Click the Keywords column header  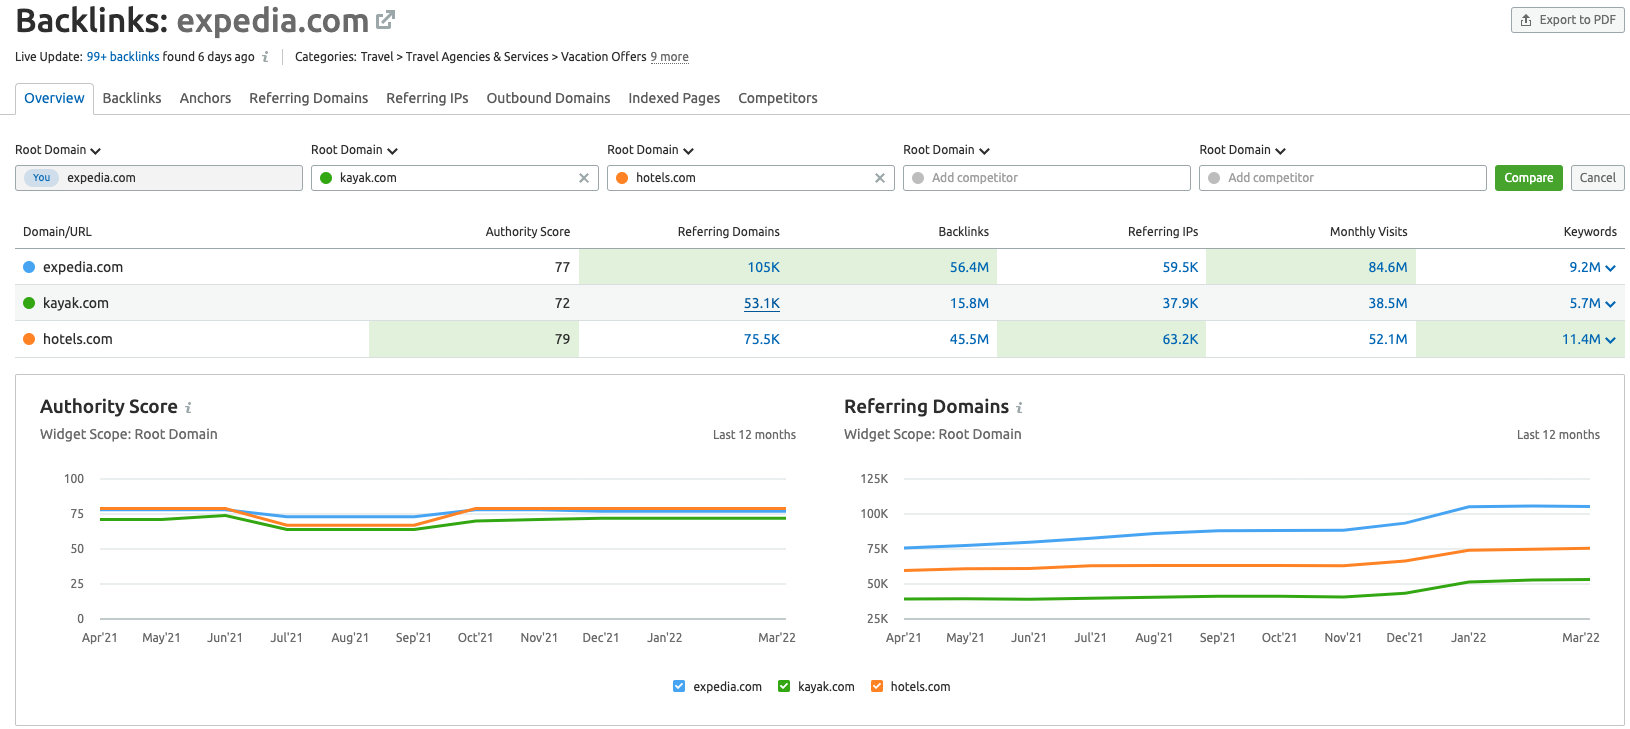click(1590, 232)
